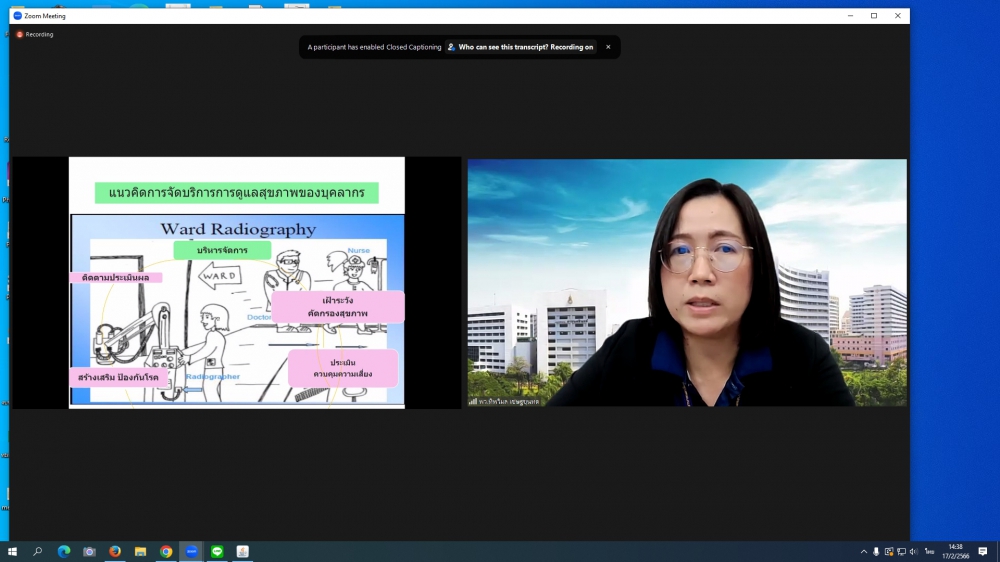Image resolution: width=1000 pixels, height=562 pixels.
Task: Click the Zoom logo in title bar
Action: 17,16
